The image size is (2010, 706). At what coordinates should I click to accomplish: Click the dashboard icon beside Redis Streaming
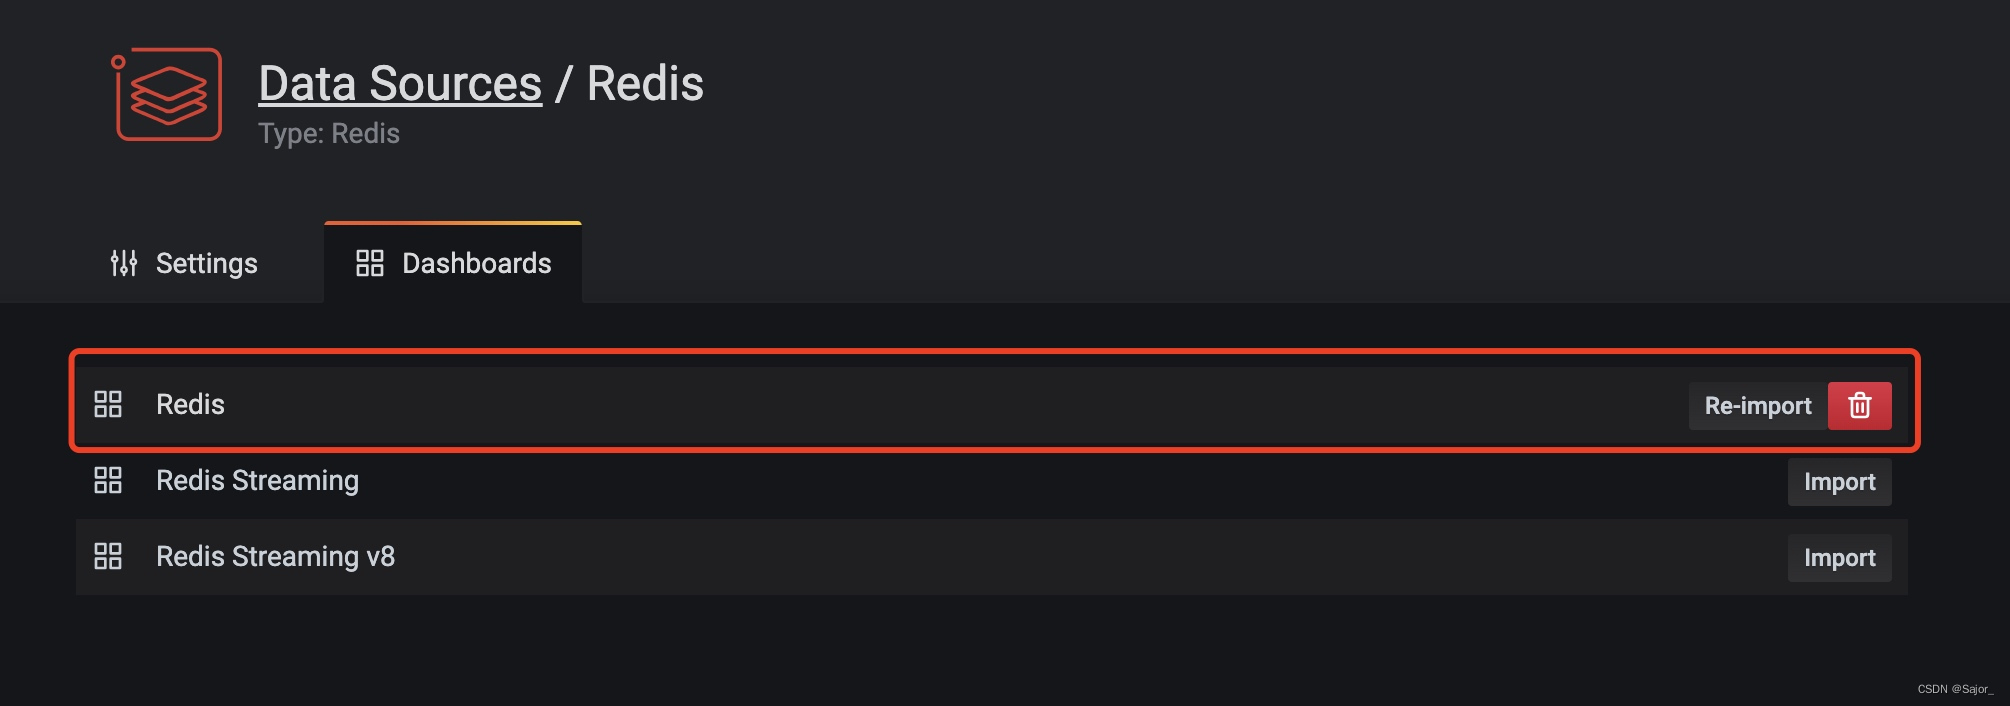[x=109, y=481]
